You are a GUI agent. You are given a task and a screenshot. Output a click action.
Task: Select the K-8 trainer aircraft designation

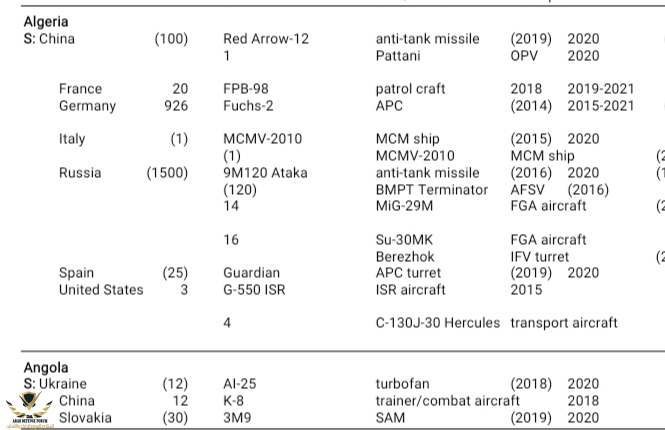pyautogui.click(x=234, y=401)
